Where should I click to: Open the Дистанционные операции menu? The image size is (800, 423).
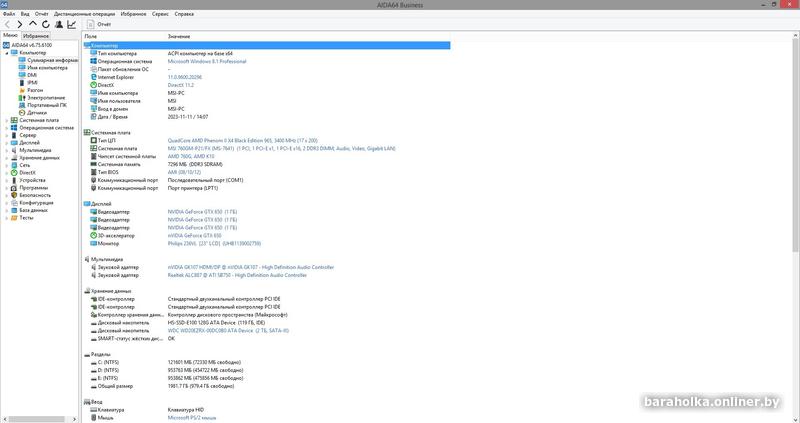pos(84,14)
